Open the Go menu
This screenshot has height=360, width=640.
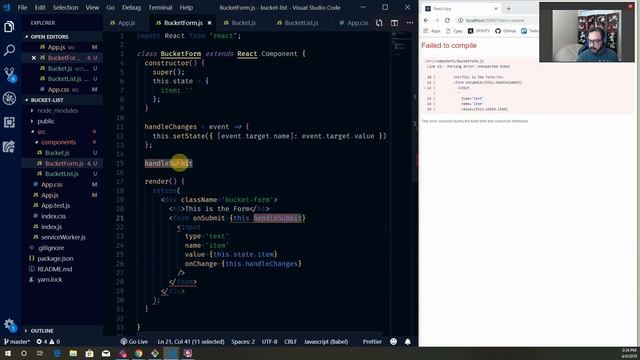(x=111, y=7)
